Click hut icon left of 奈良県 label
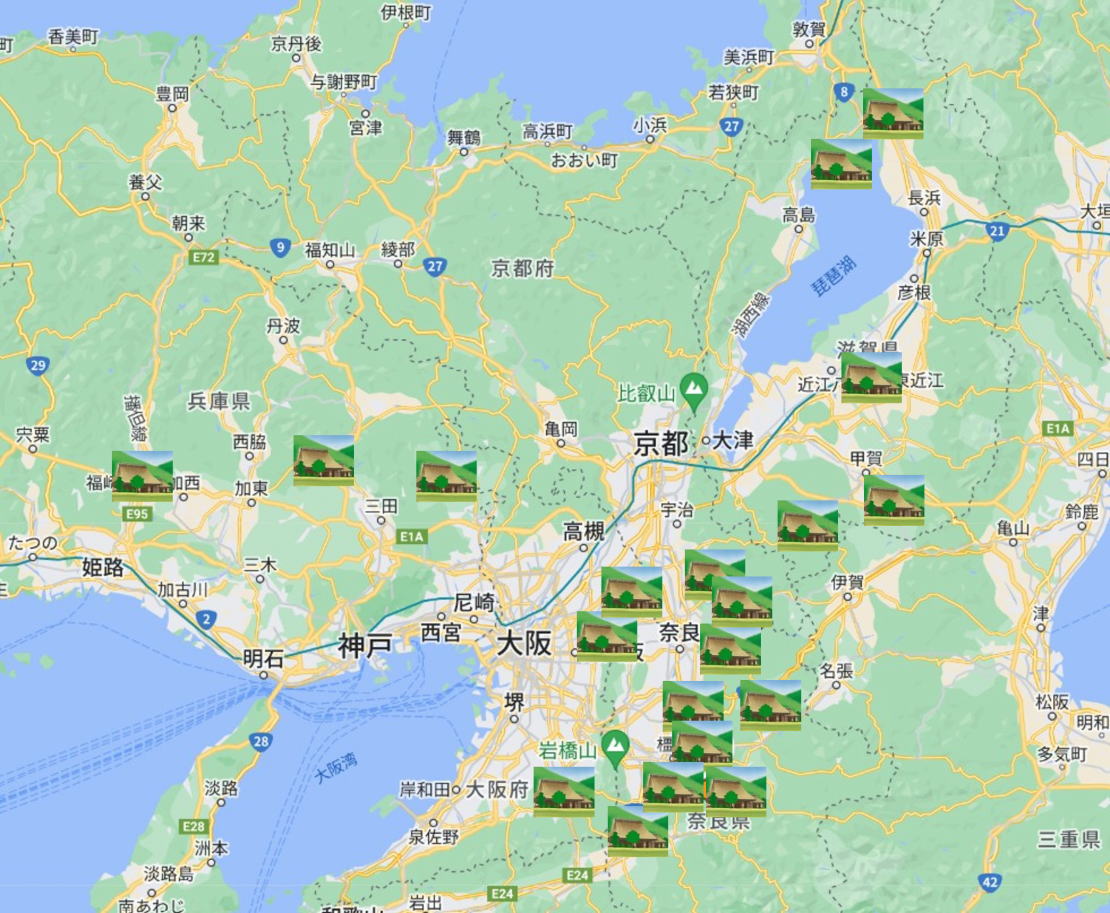Image resolution: width=1110 pixels, height=913 pixels. [x=638, y=832]
